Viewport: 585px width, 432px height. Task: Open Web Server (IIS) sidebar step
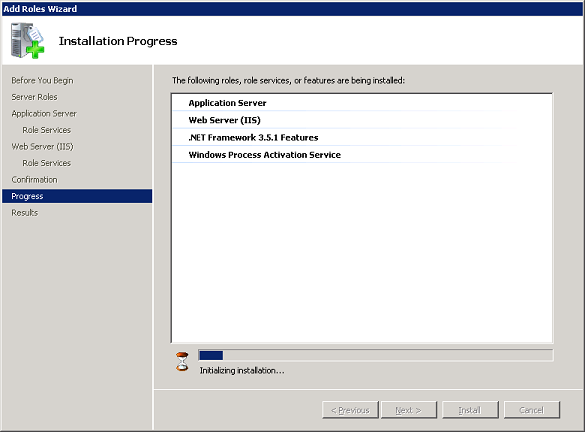click(43, 147)
